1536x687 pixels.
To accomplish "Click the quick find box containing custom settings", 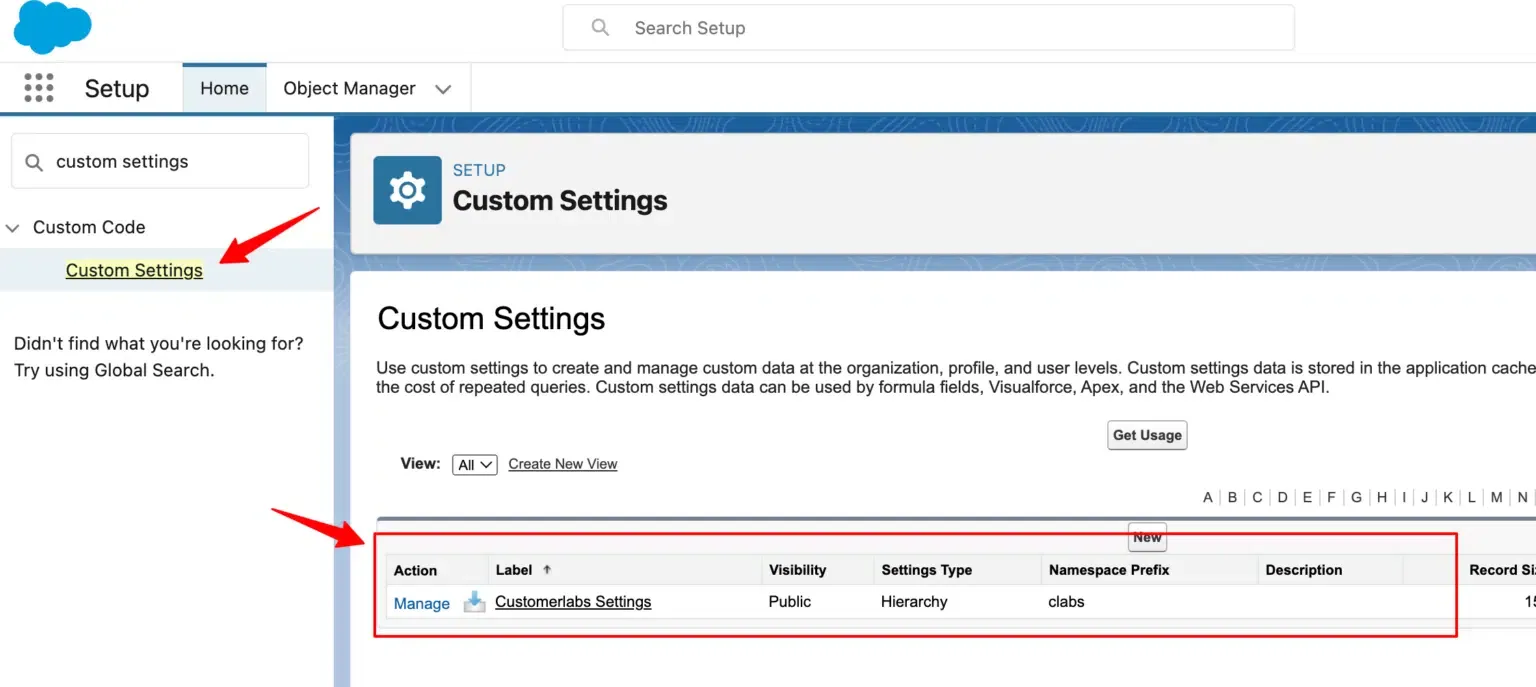I will click(160, 161).
